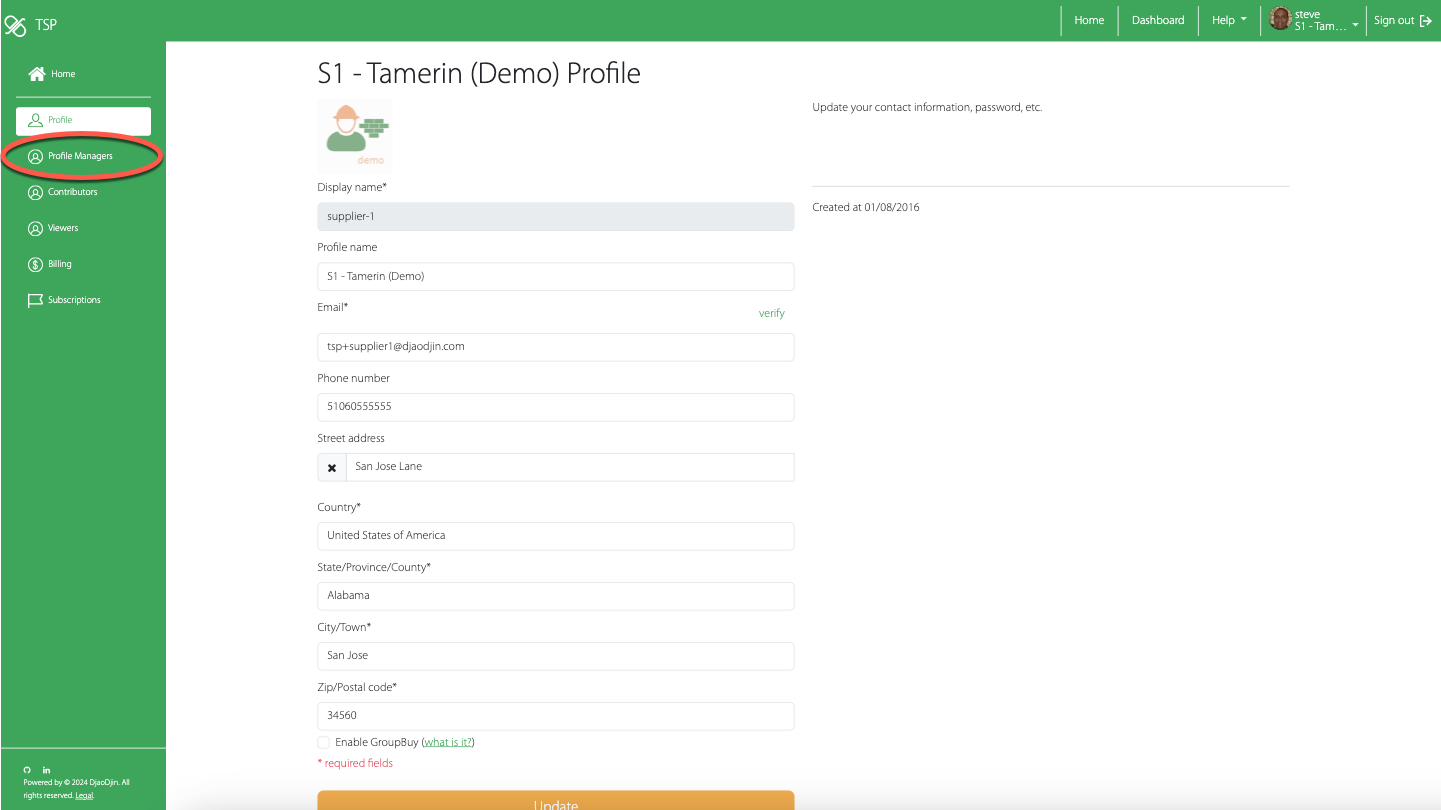Enable the GroupBuy checkbox
The width and height of the screenshot is (1441, 810).
pyautogui.click(x=323, y=742)
